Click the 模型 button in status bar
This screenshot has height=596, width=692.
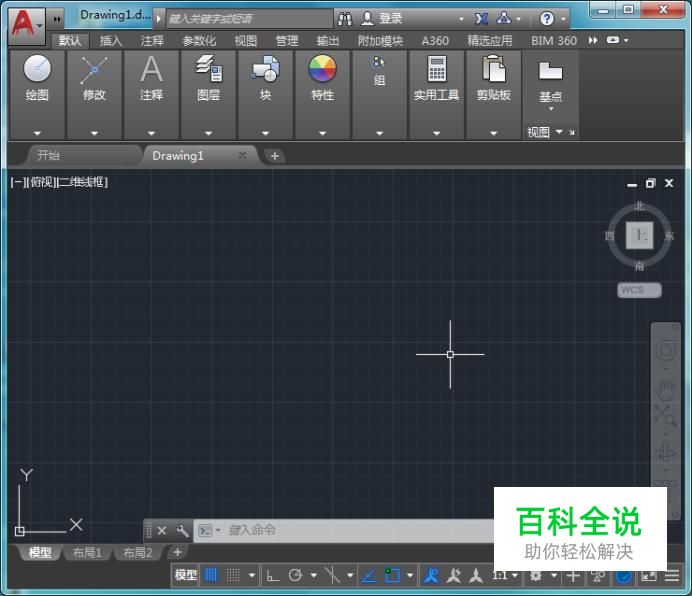pos(186,575)
